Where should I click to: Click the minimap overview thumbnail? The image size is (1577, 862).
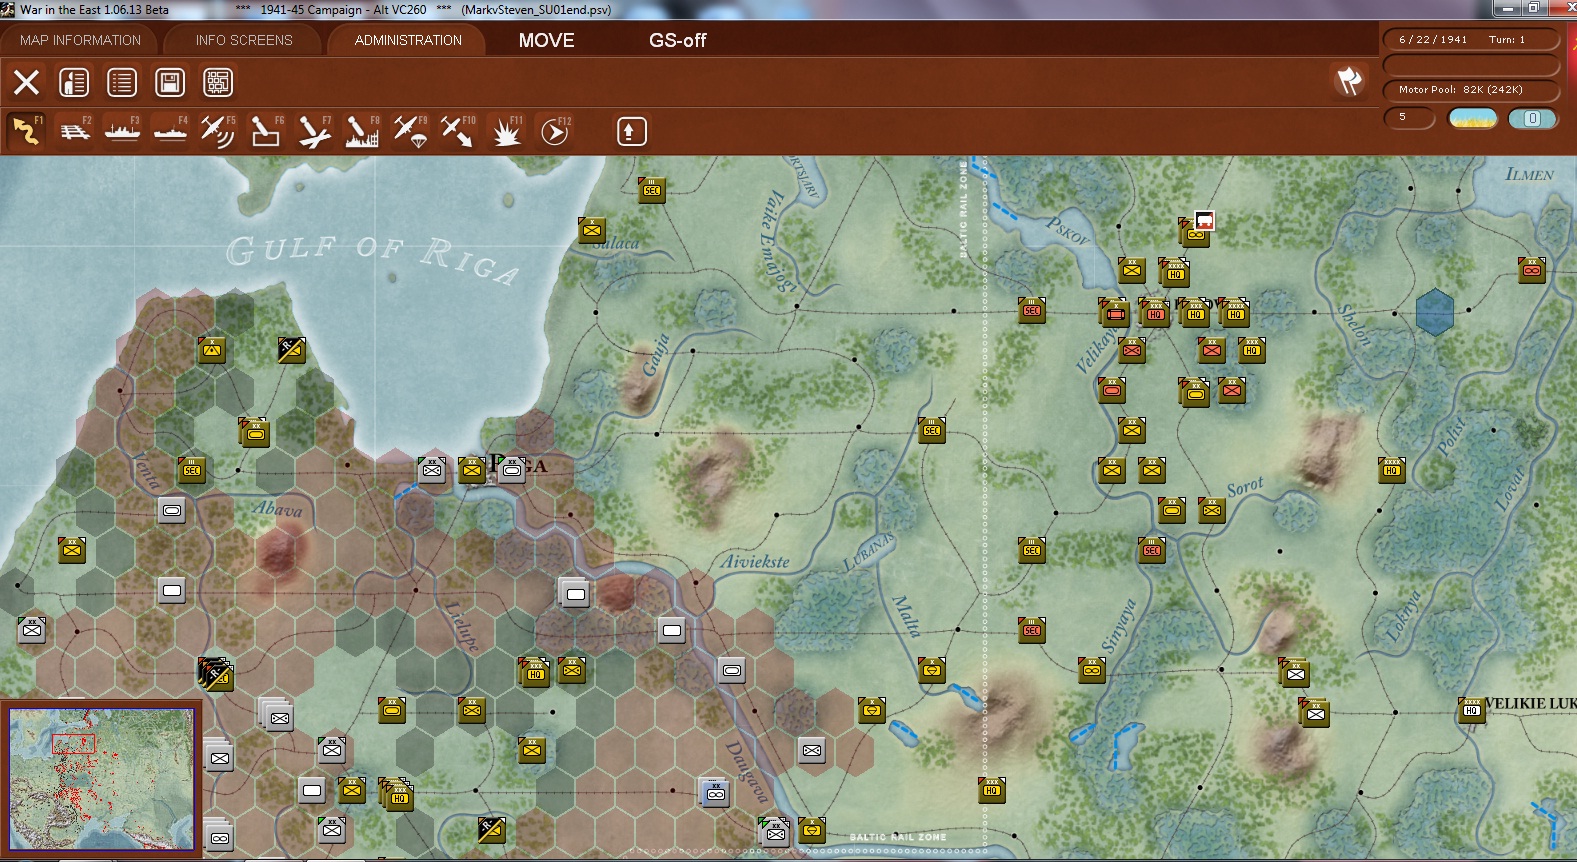(x=102, y=779)
